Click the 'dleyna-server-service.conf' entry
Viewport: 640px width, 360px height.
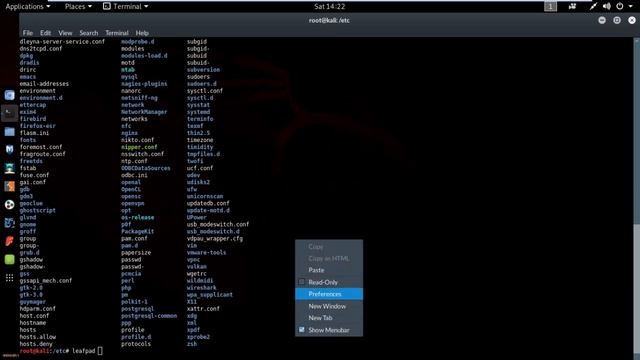coord(62,42)
